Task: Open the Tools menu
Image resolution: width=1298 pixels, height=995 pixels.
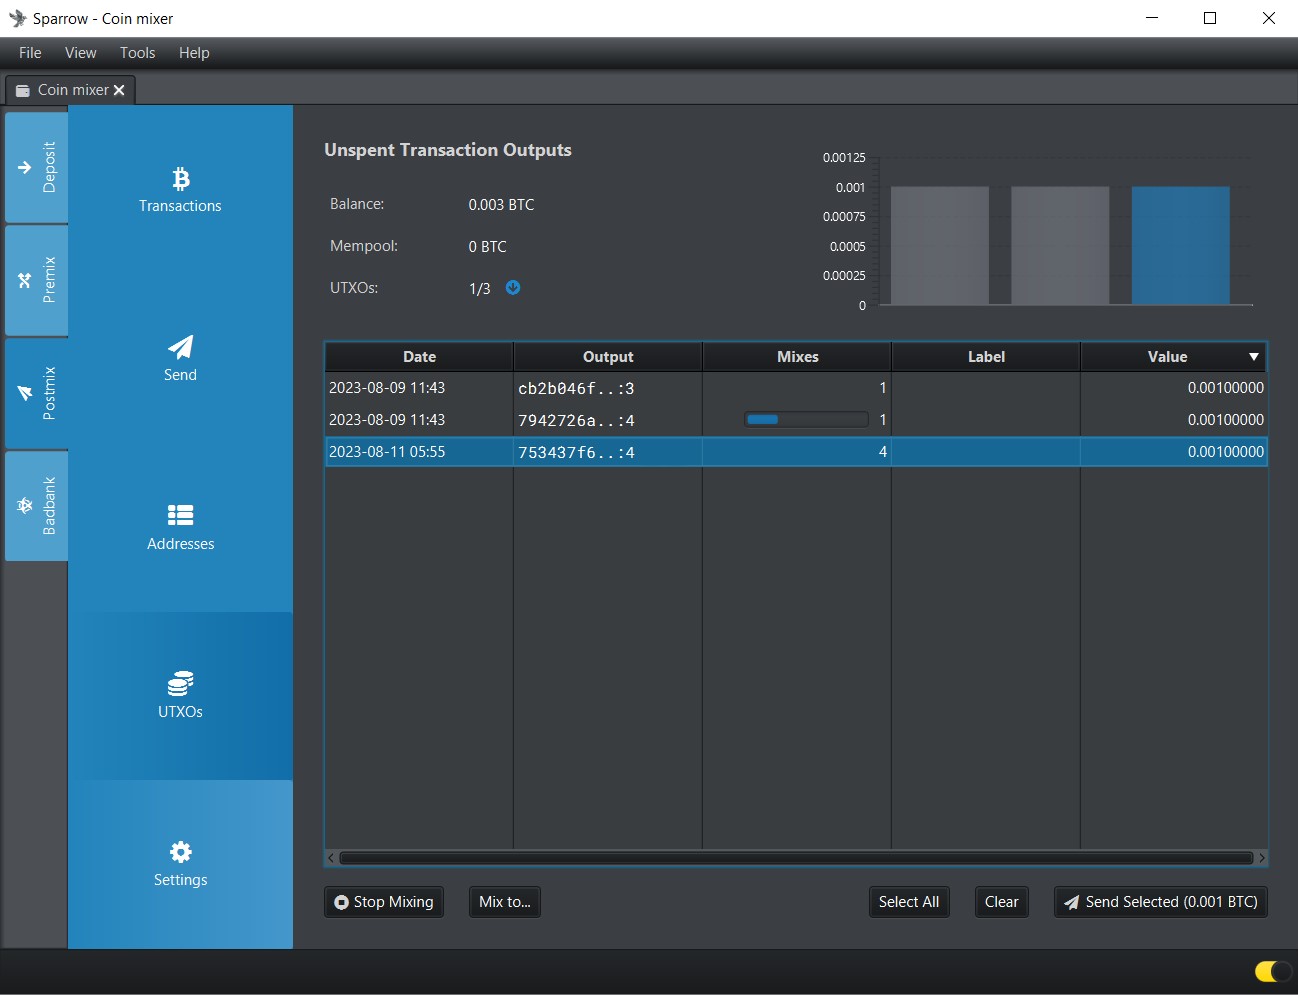Action: tap(137, 53)
